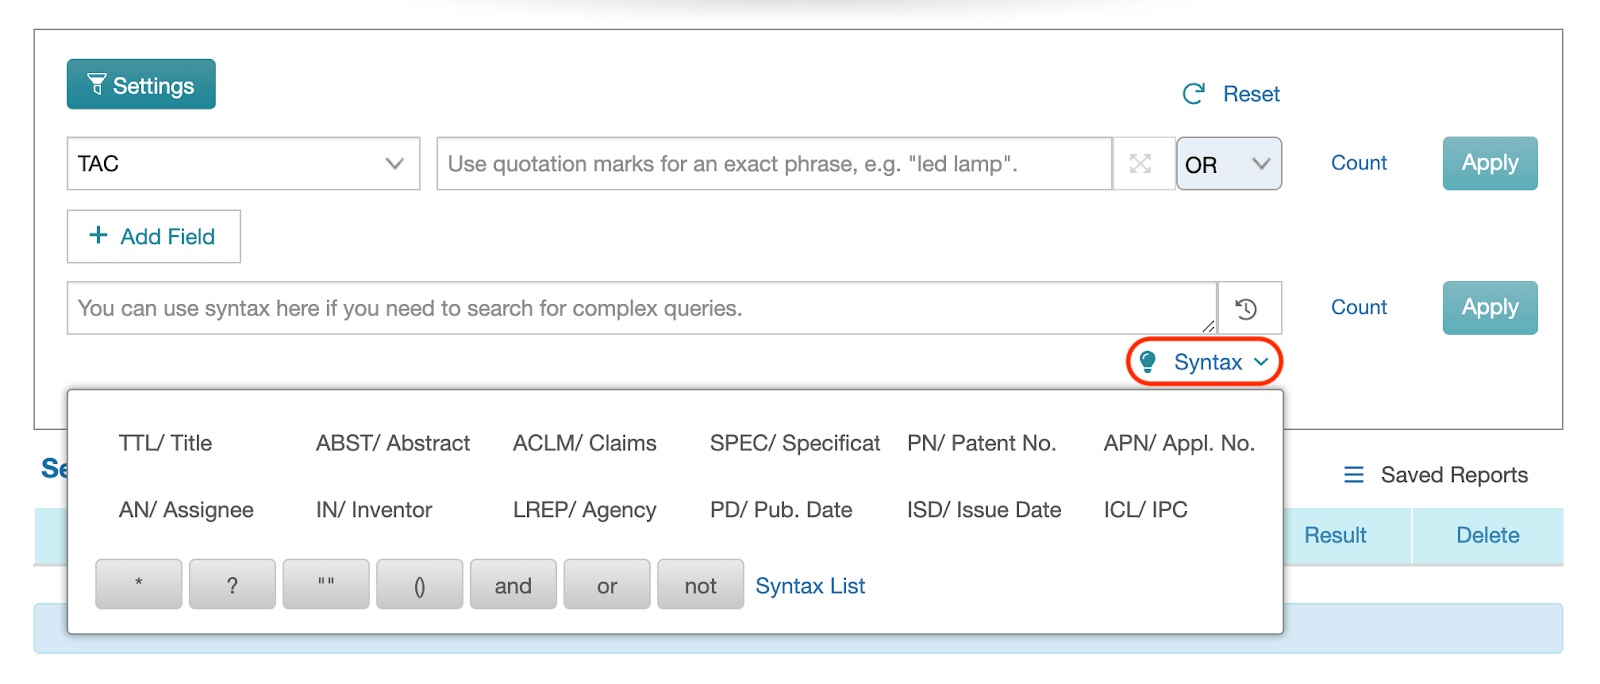1600x684 pixels.
Task: Collapse the Syntax helper panel
Action: pyautogui.click(x=1205, y=362)
